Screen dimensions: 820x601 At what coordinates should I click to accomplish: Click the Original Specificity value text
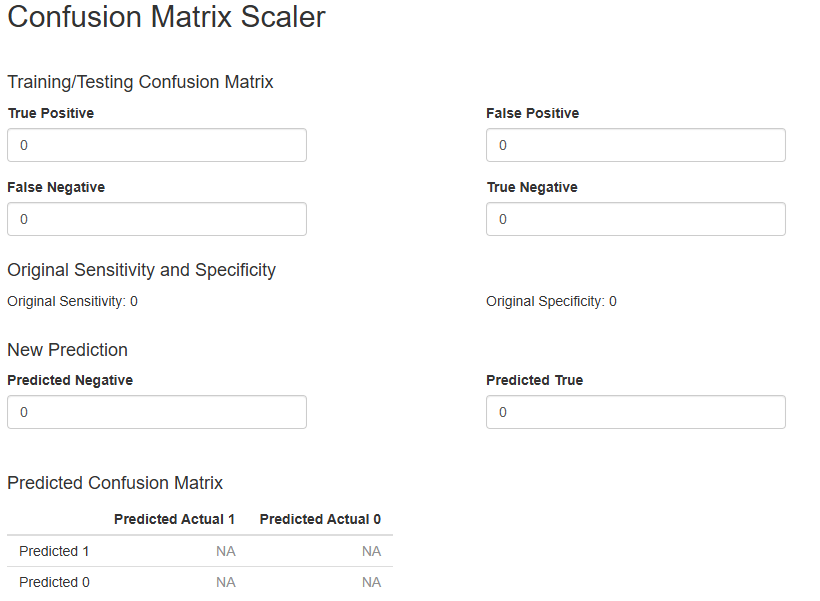(x=551, y=301)
